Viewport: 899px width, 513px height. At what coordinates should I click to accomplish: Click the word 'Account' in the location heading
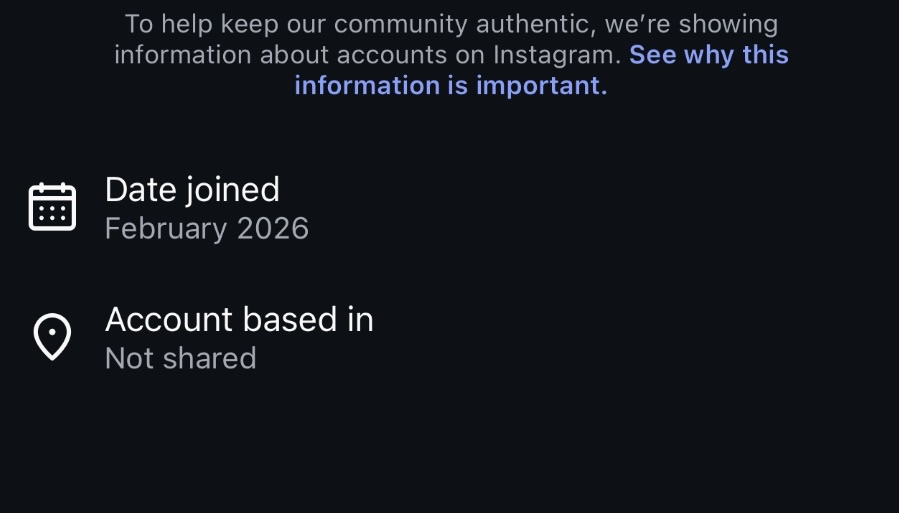click(169, 320)
